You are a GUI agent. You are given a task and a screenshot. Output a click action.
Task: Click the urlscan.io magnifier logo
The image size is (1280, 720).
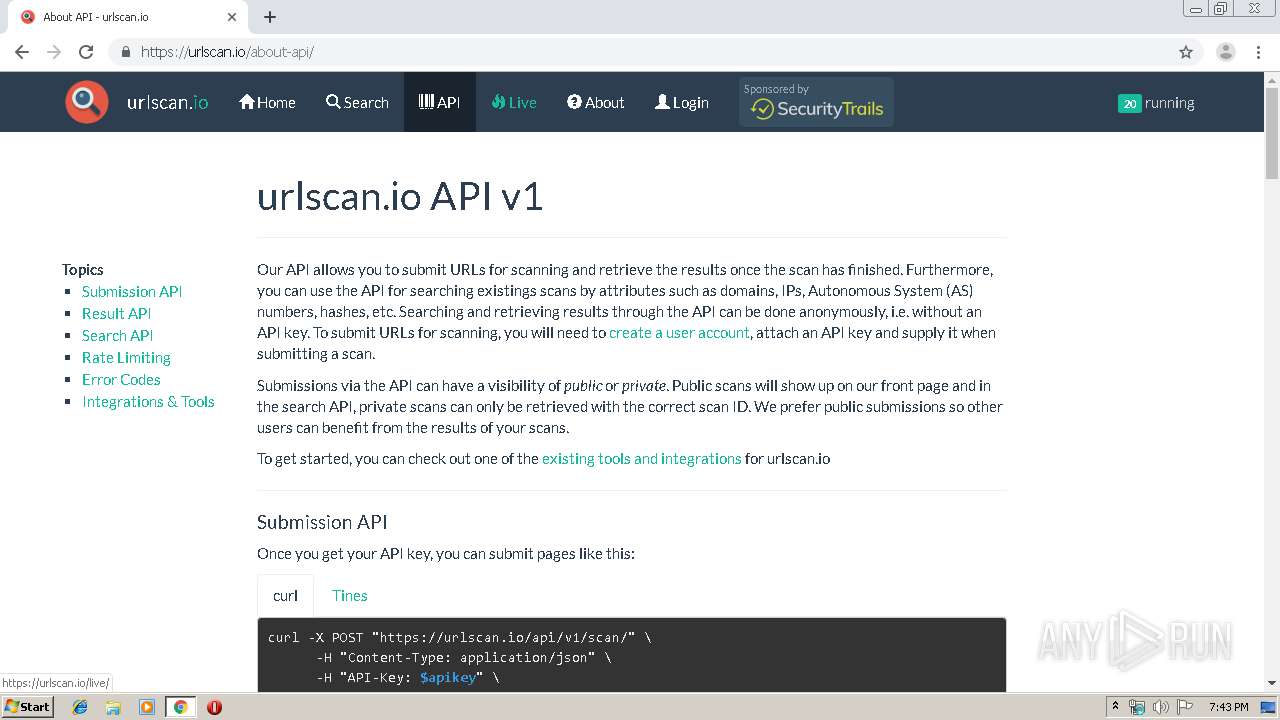click(x=87, y=102)
